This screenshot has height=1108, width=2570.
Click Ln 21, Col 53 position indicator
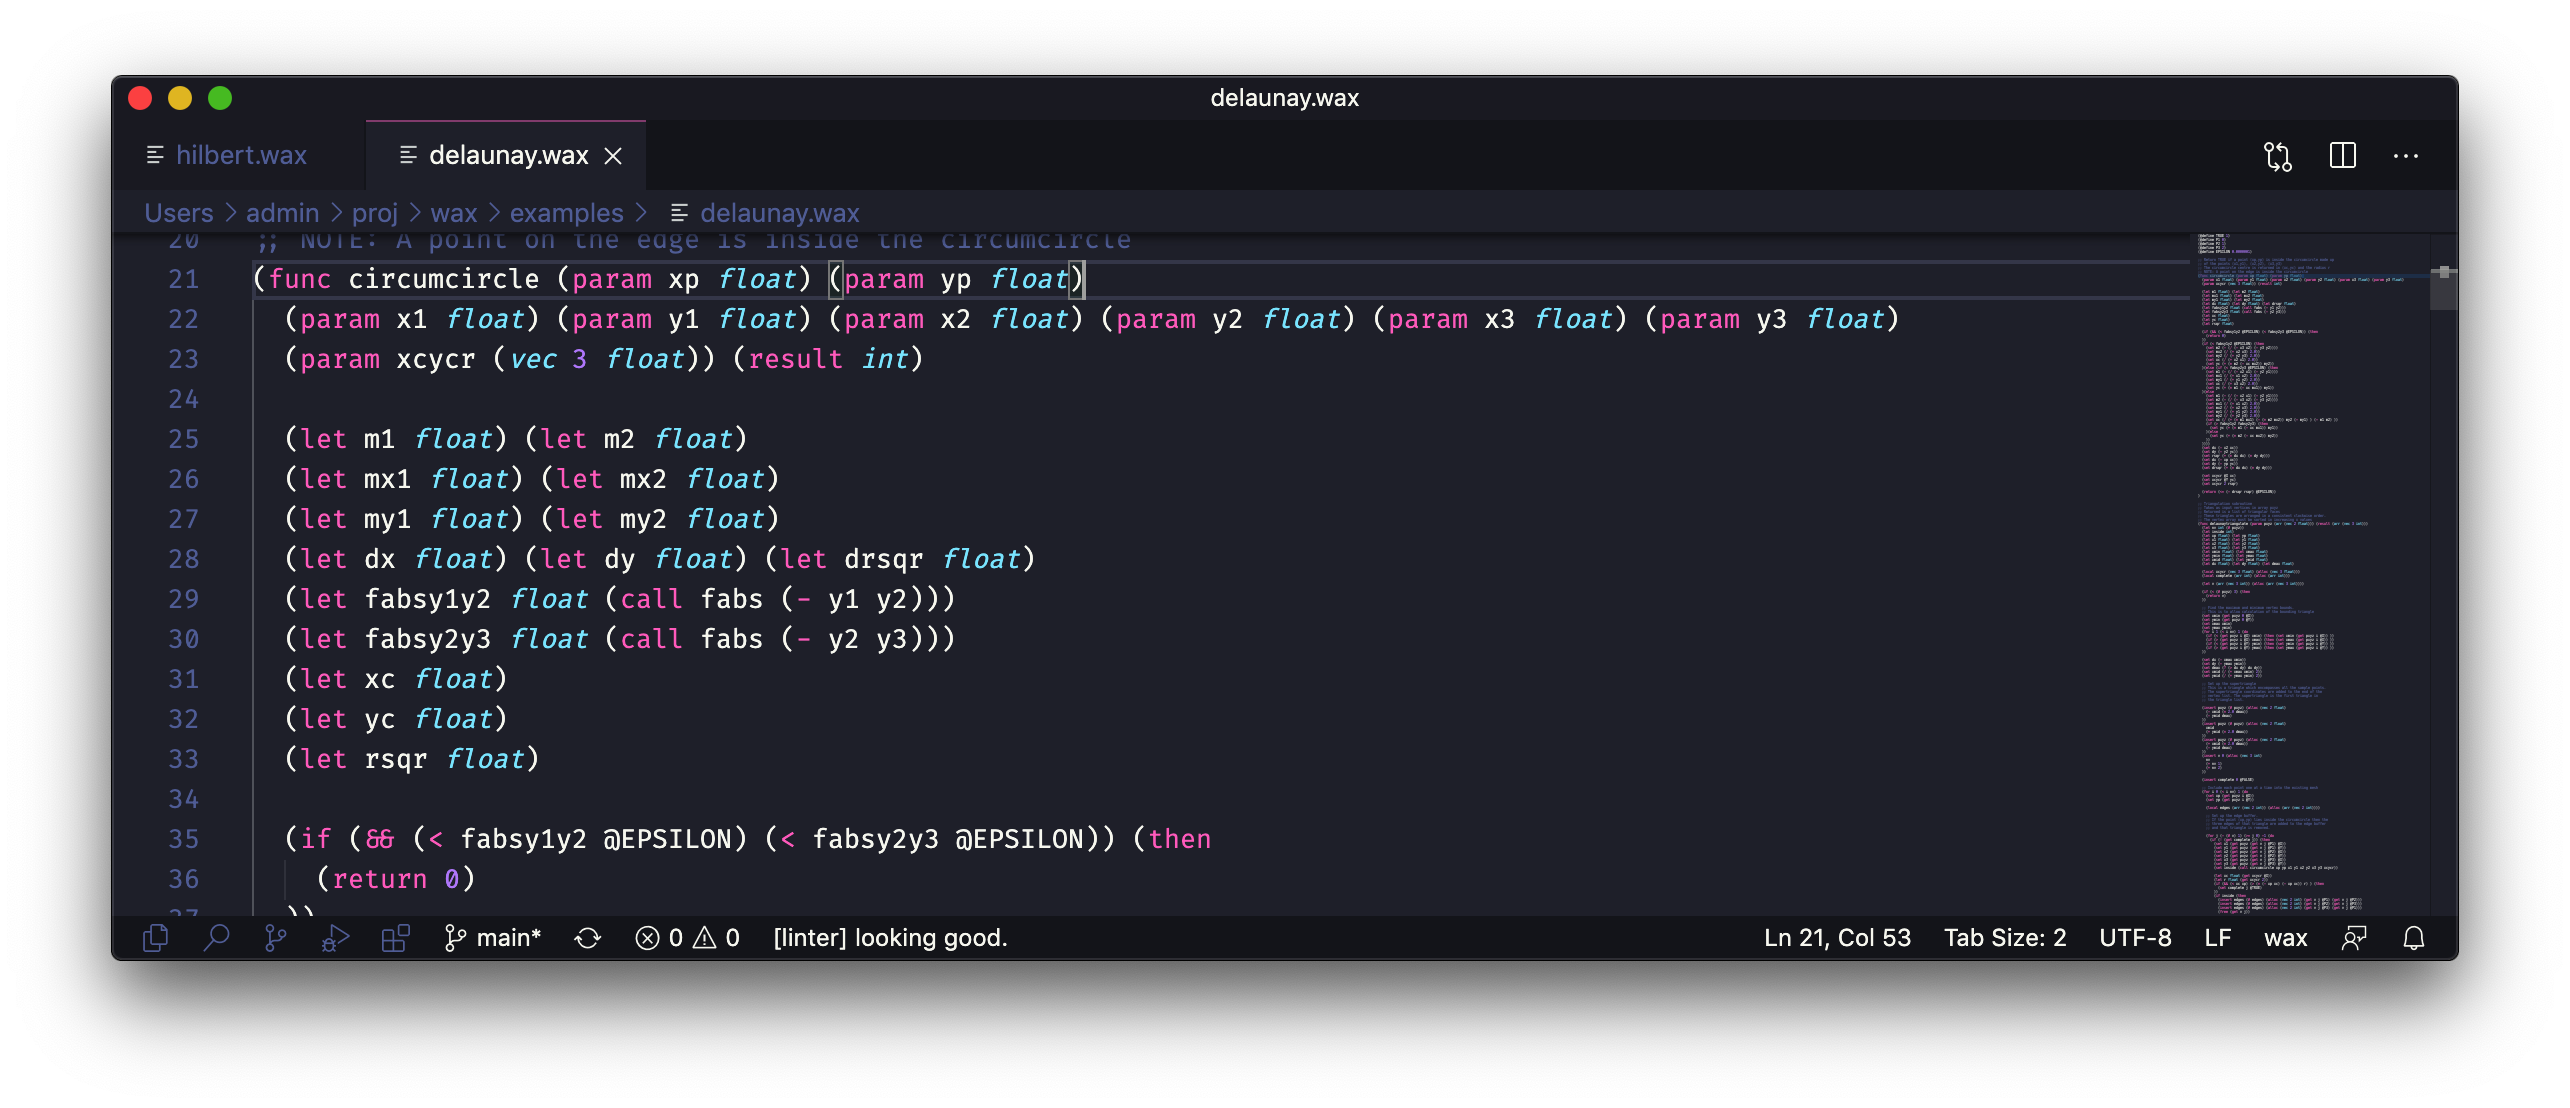1837,938
